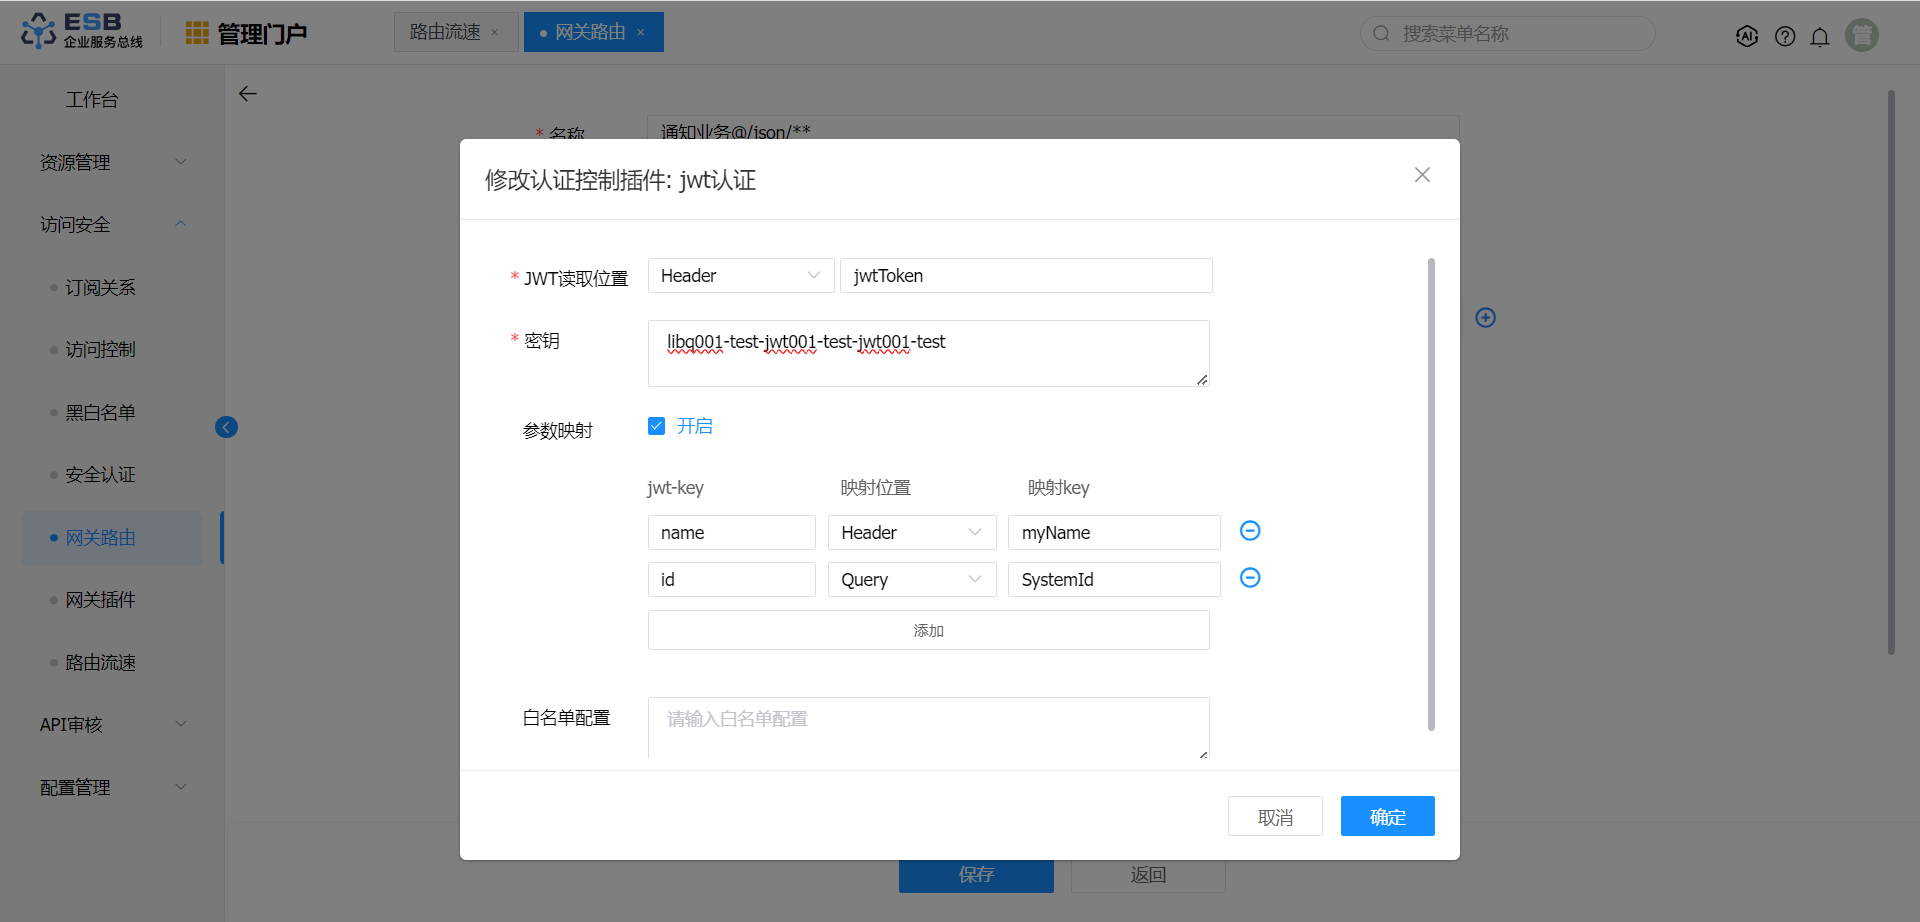1920x922 pixels.
Task: Click the AI assistant icon
Action: click(x=1747, y=37)
